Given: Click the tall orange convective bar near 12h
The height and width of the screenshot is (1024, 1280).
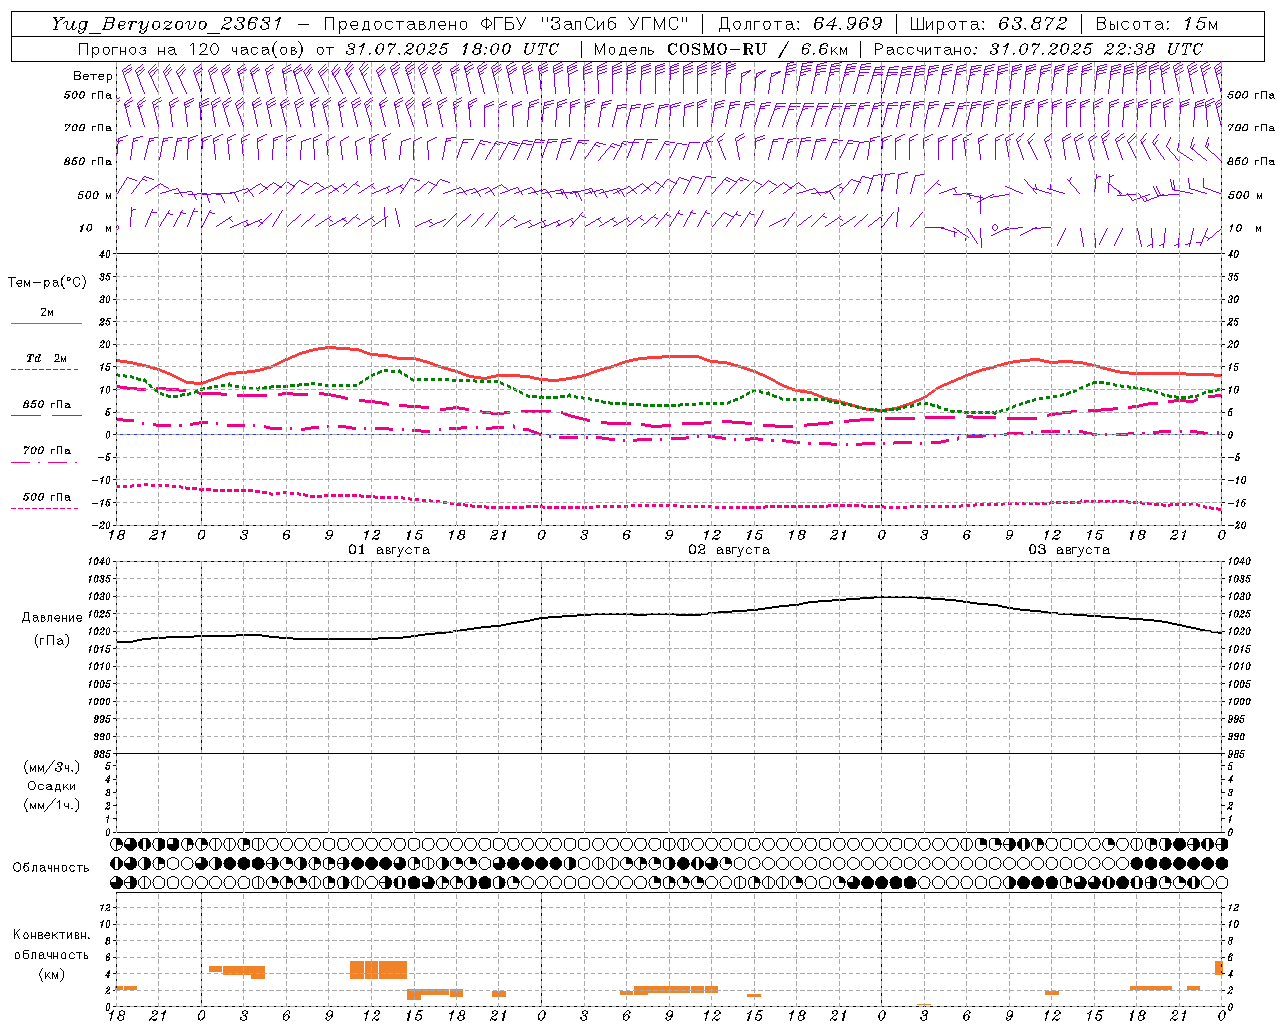Looking at the screenshot, I should tap(379, 970).
